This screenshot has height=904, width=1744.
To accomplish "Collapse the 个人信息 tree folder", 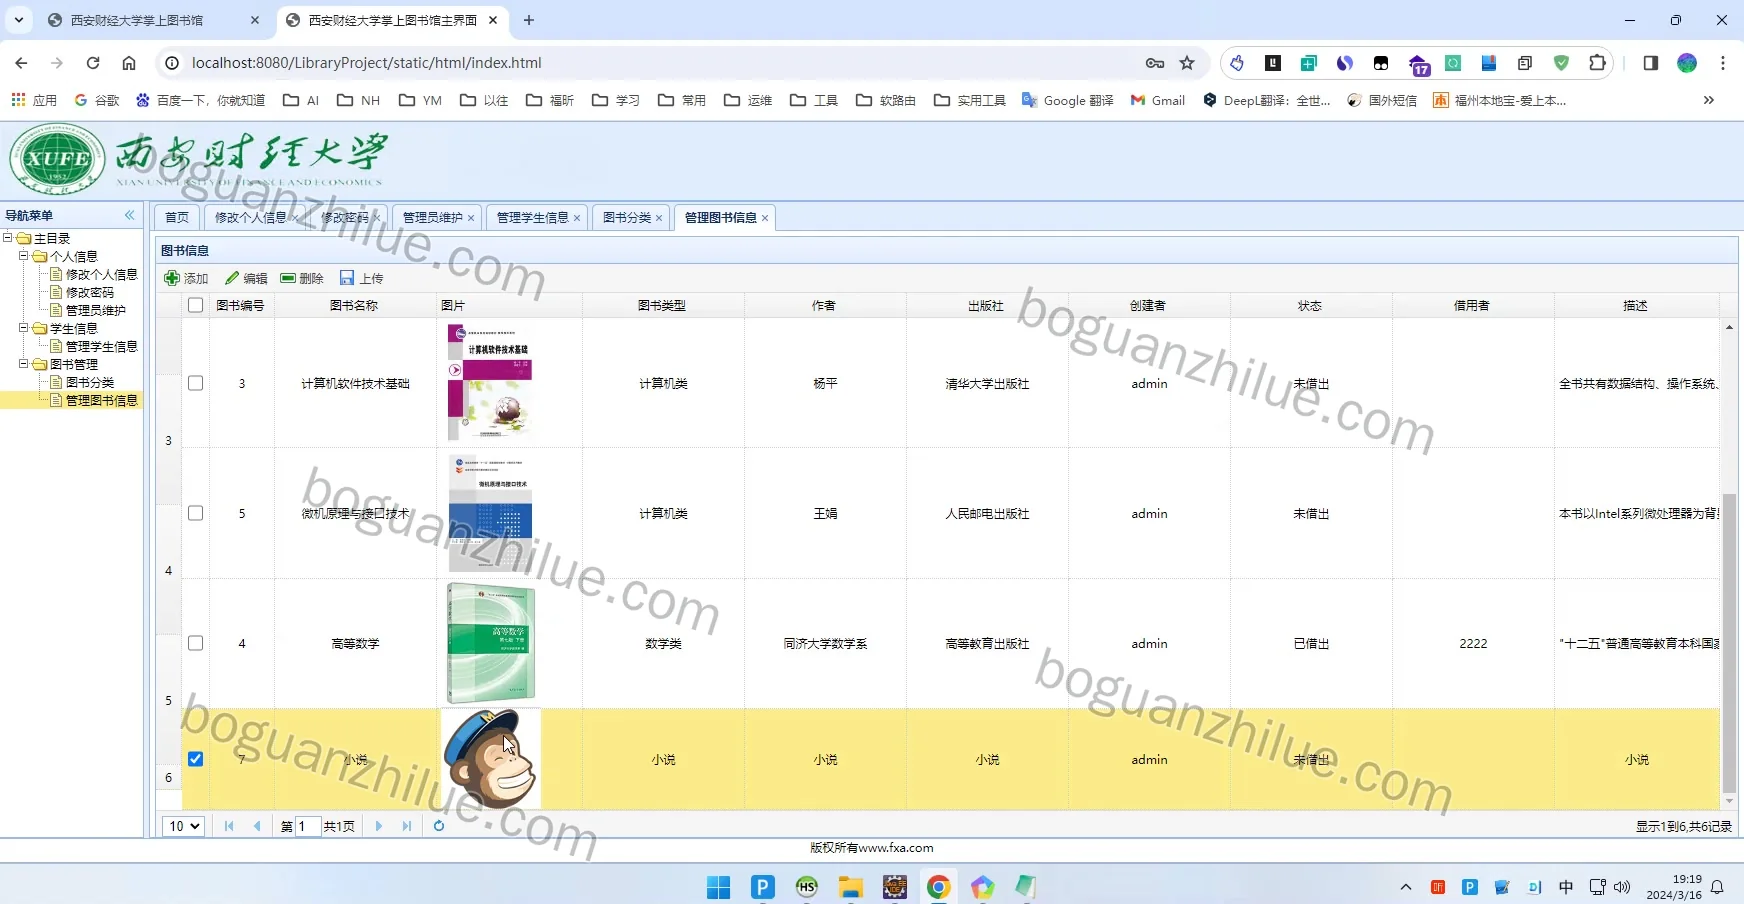I will [24, 256].
